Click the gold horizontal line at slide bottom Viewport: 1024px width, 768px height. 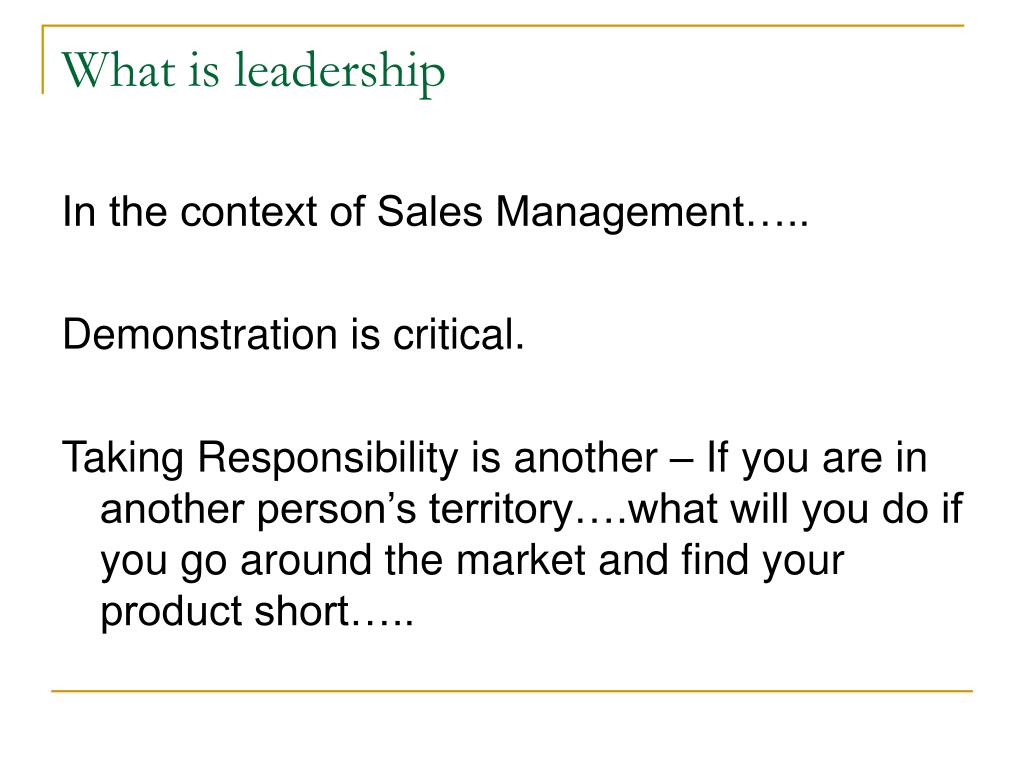click(x=512, y=690)
